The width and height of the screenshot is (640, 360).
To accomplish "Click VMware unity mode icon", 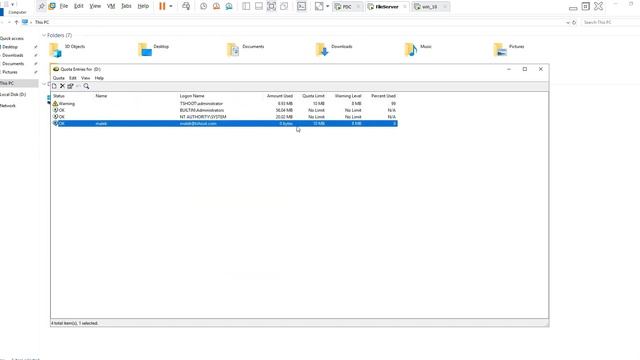I will [x=284, y=6].
